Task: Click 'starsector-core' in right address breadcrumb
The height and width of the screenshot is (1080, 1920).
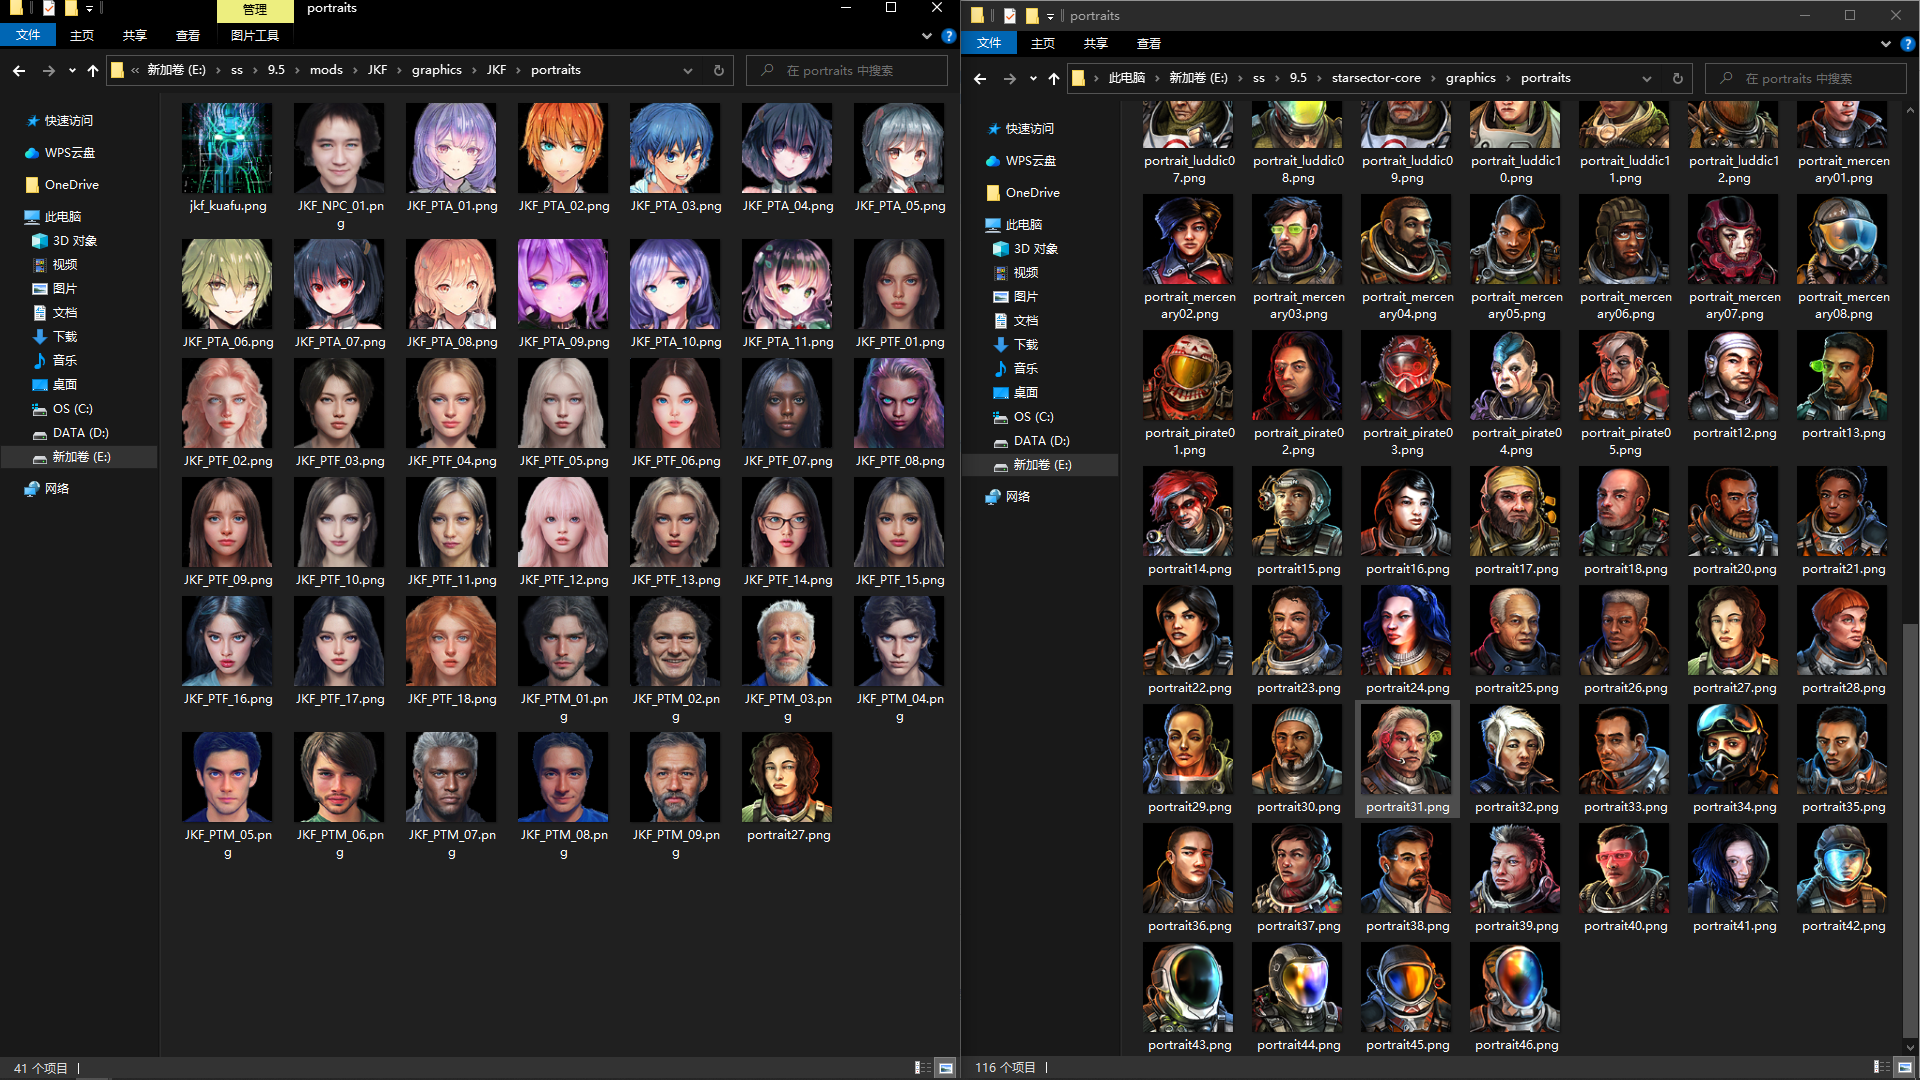Action: [x=1375, y=79]
